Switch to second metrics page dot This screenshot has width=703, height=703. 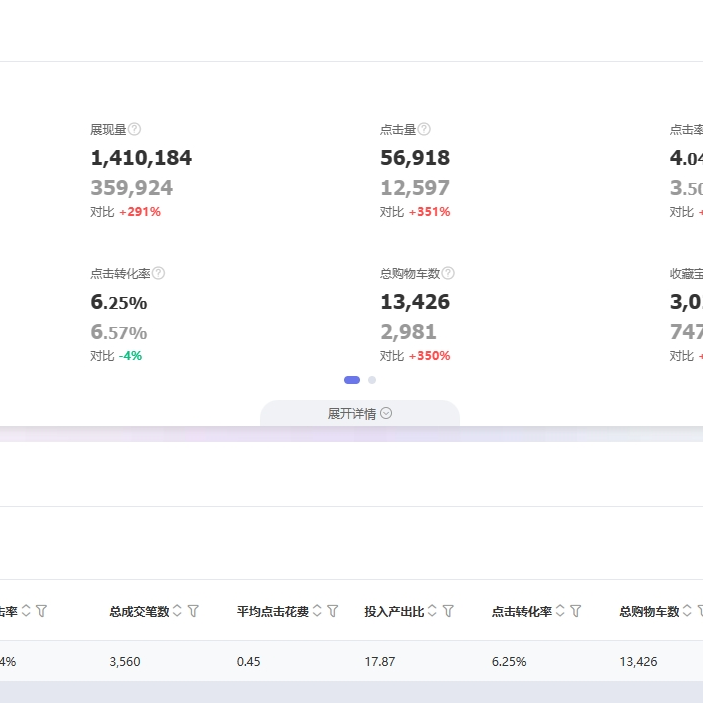click(372, 380)
